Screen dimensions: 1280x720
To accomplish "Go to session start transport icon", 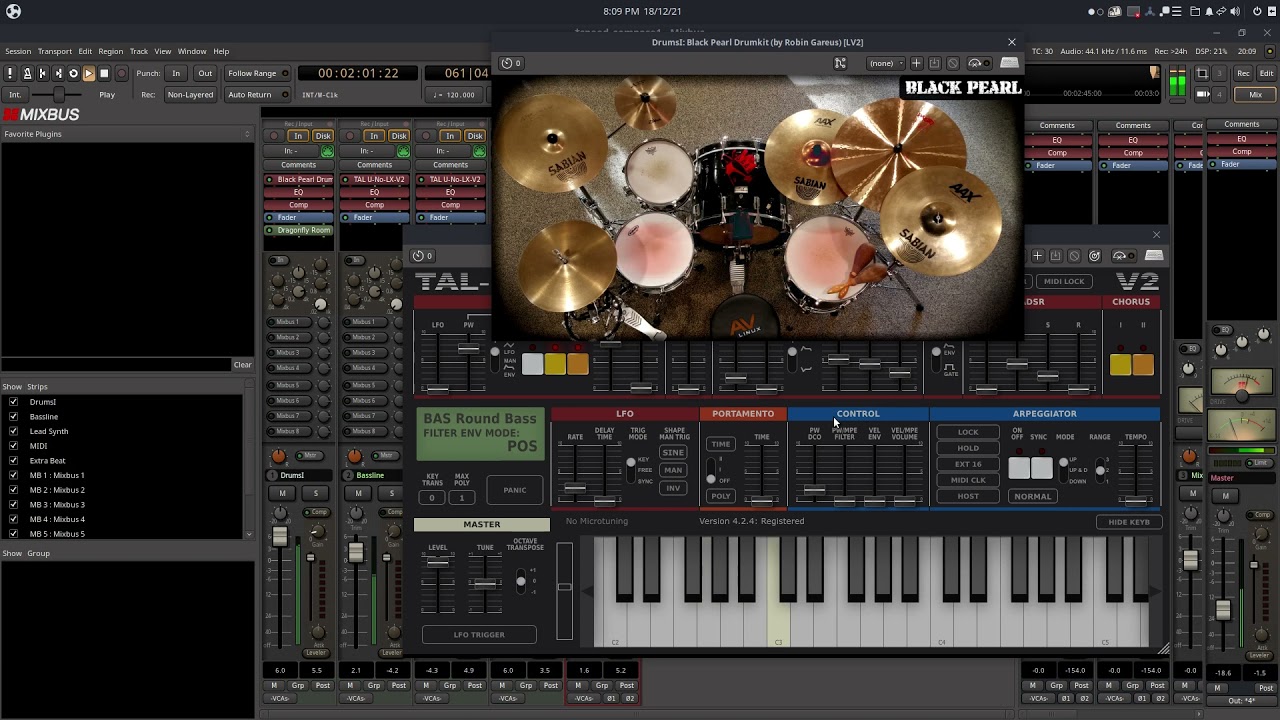I will [42, 73].
